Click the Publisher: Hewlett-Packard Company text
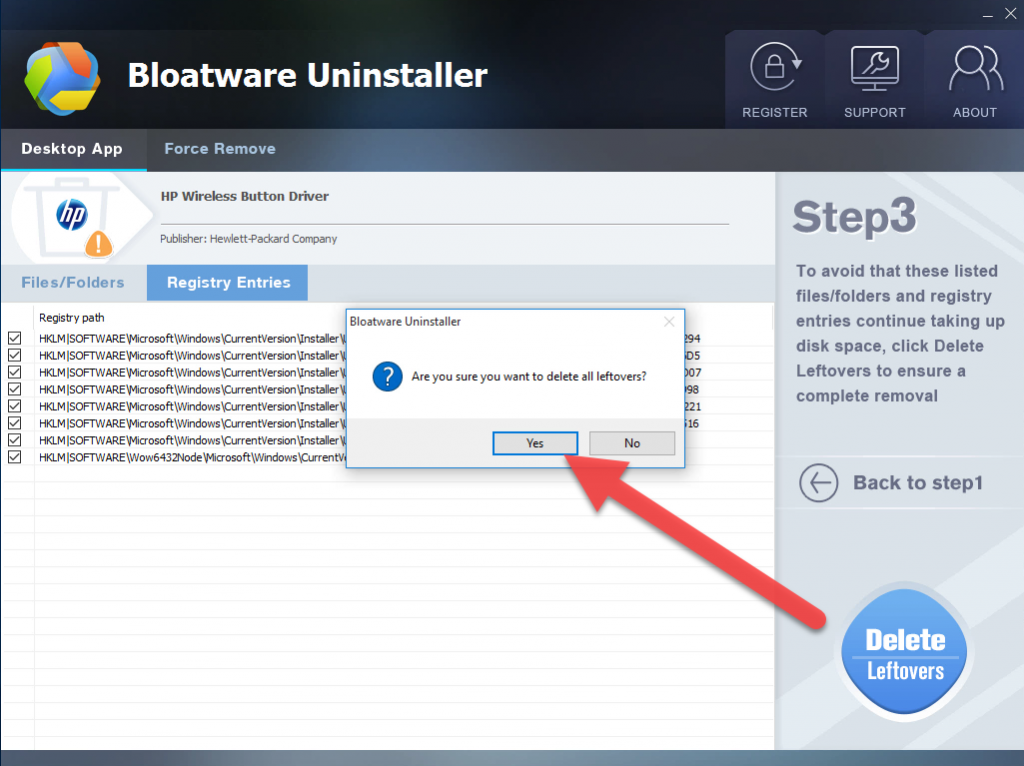Image resolution: width=1024 pixels, height=766 pixels. point(249,239)
